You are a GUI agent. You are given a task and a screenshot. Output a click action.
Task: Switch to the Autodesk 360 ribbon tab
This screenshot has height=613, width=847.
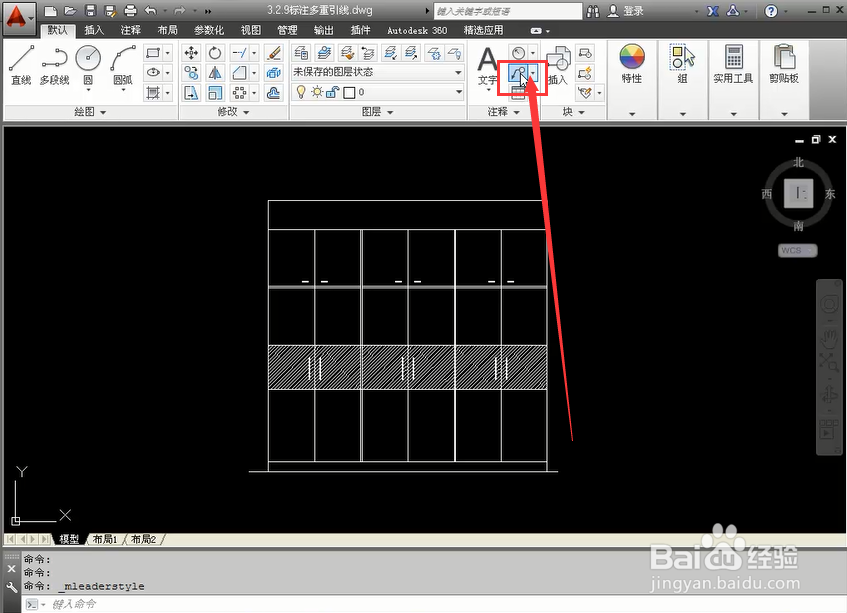click(417, 30)
